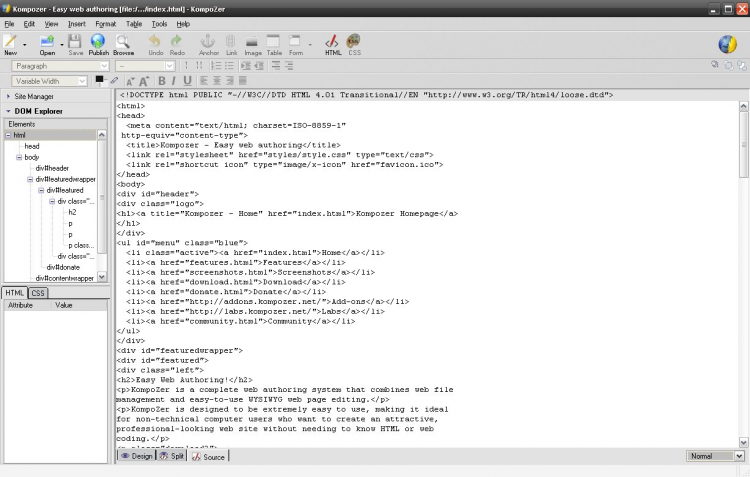Click the Publish globe icon

pyautogui.click(x=98, y=42)
